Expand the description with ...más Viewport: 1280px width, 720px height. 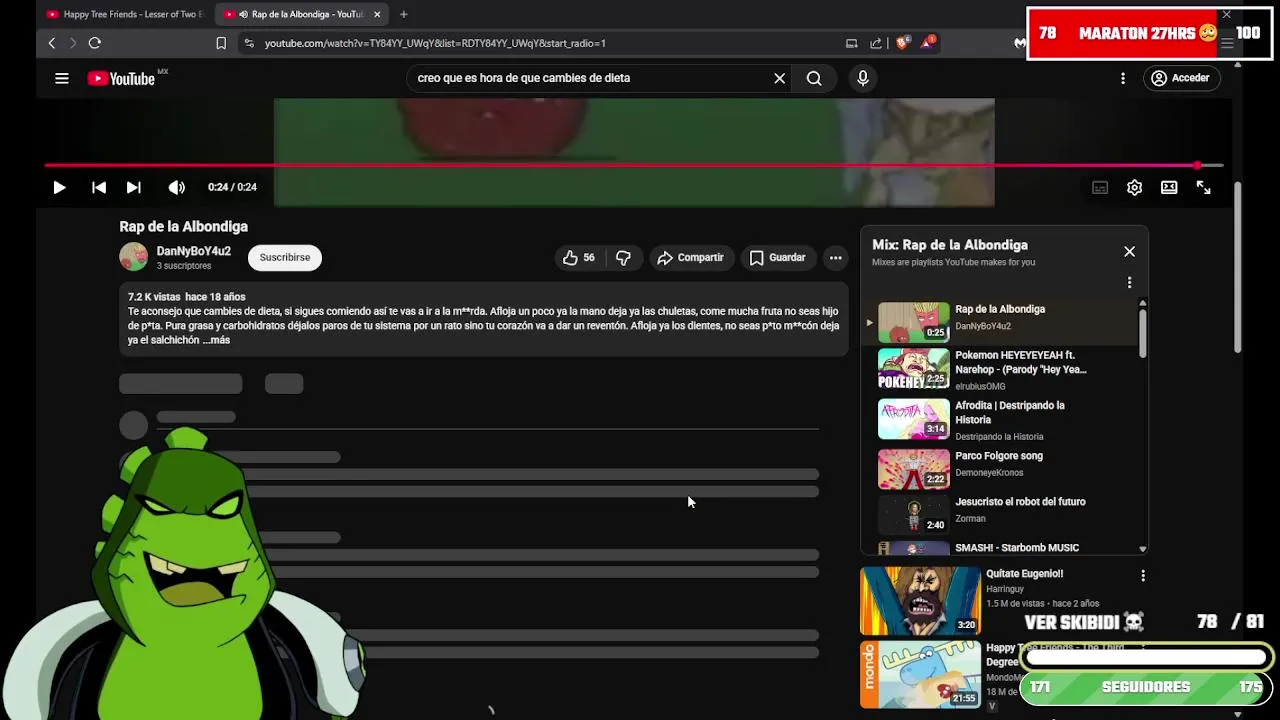click(x=216, y=340)
